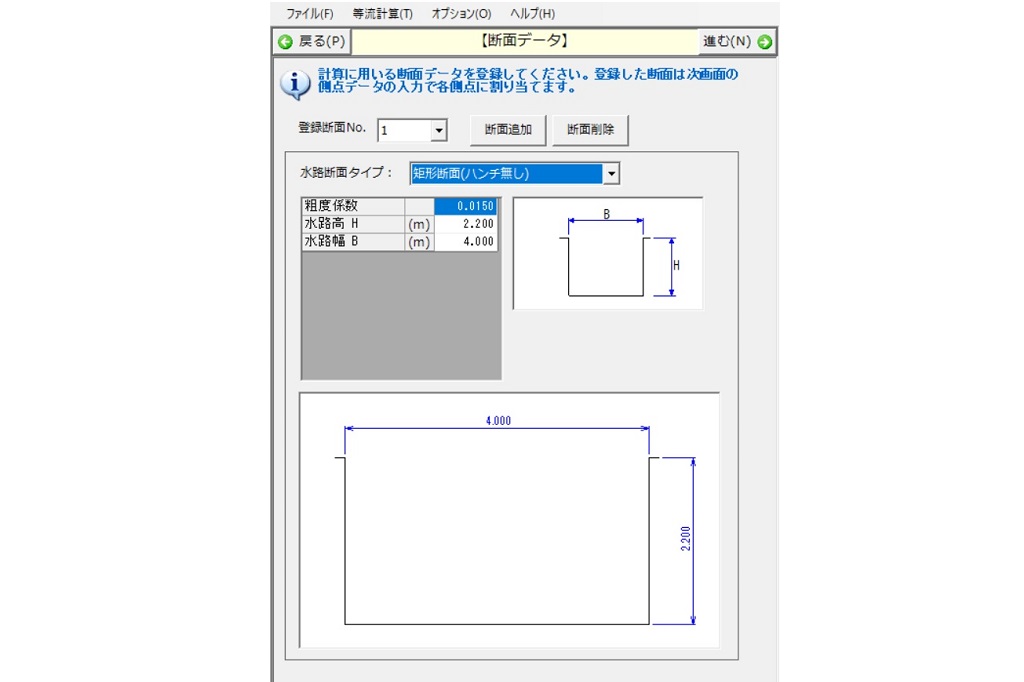
Task: Click the (m) unit of 水路高 row
Action: tap(419, 224)
